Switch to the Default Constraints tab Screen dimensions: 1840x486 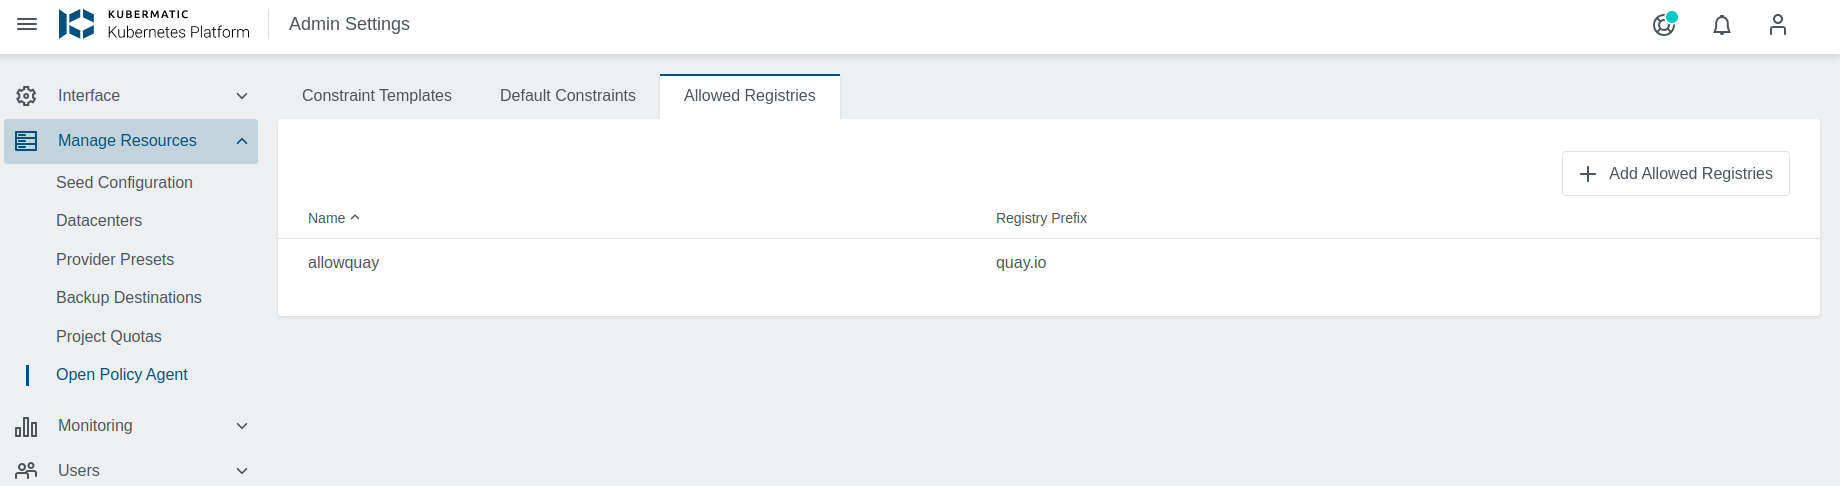(x=568, y=96)
